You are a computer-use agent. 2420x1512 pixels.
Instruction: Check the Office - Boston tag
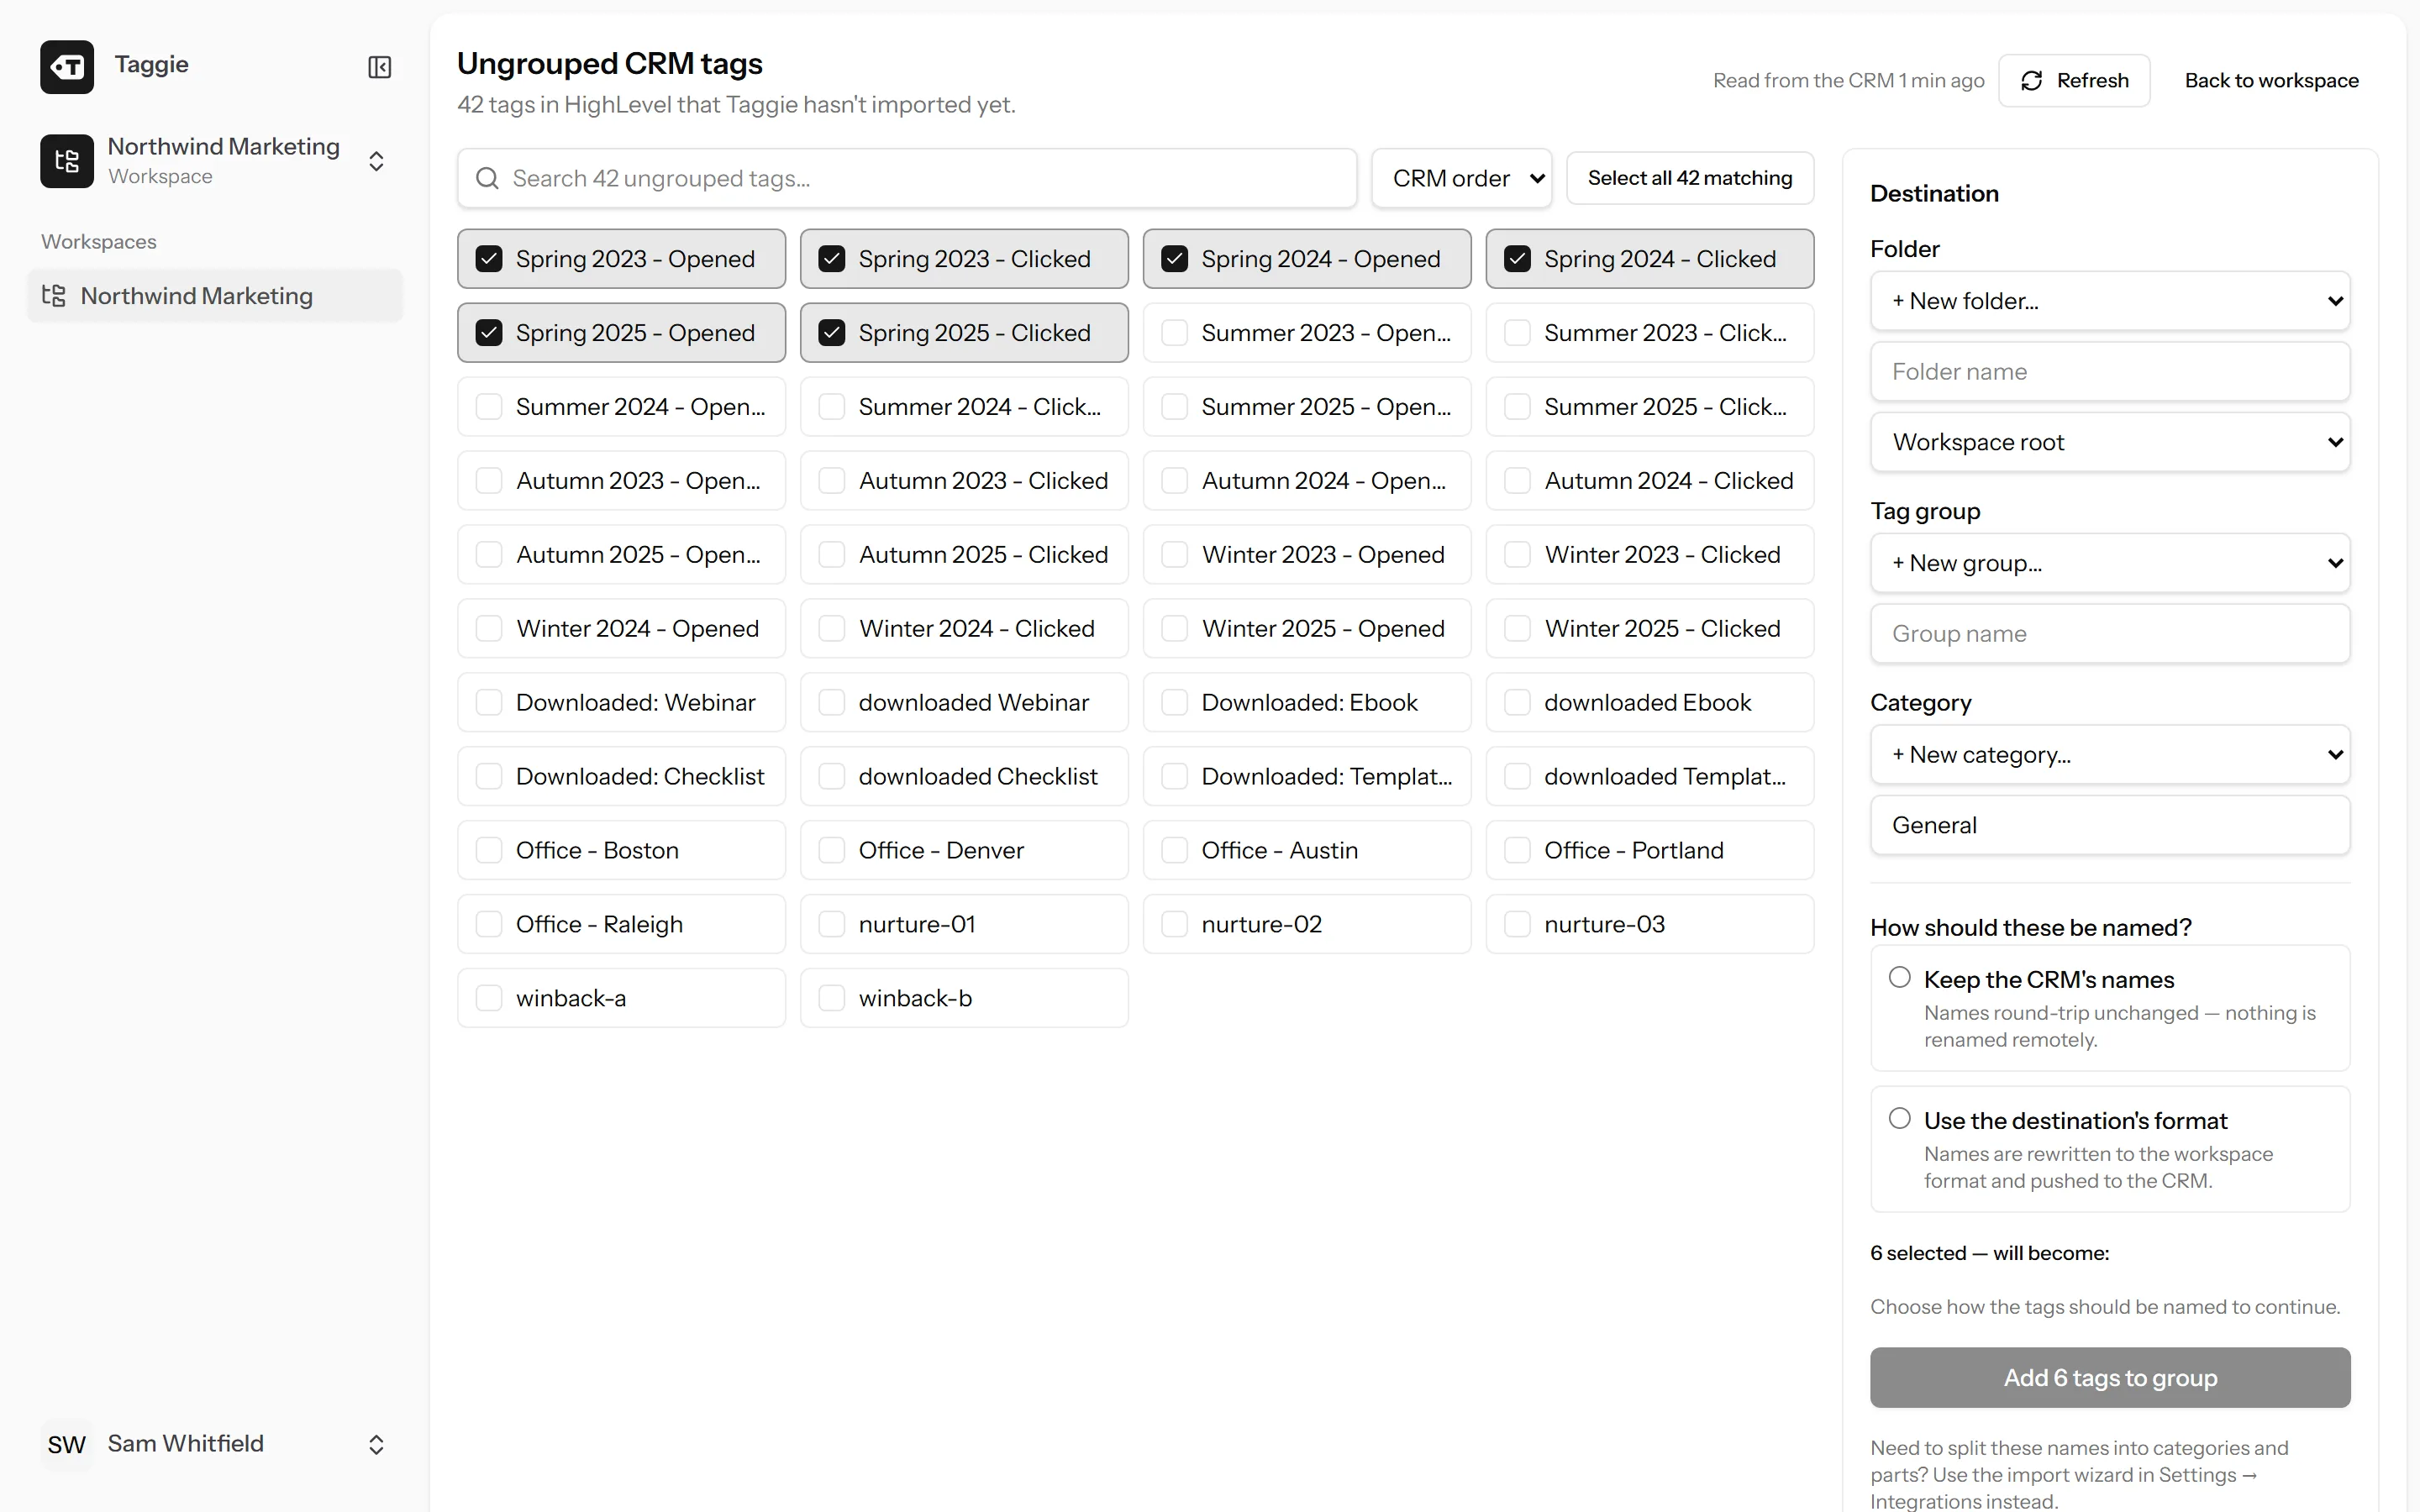pos(489,850)
